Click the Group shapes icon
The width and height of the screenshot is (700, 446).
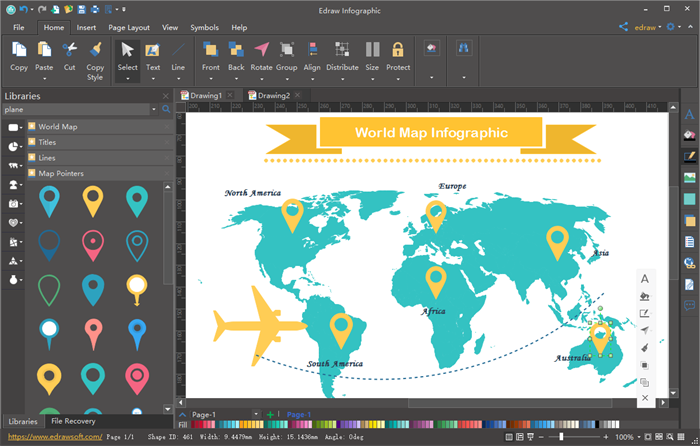click(287, 50)
